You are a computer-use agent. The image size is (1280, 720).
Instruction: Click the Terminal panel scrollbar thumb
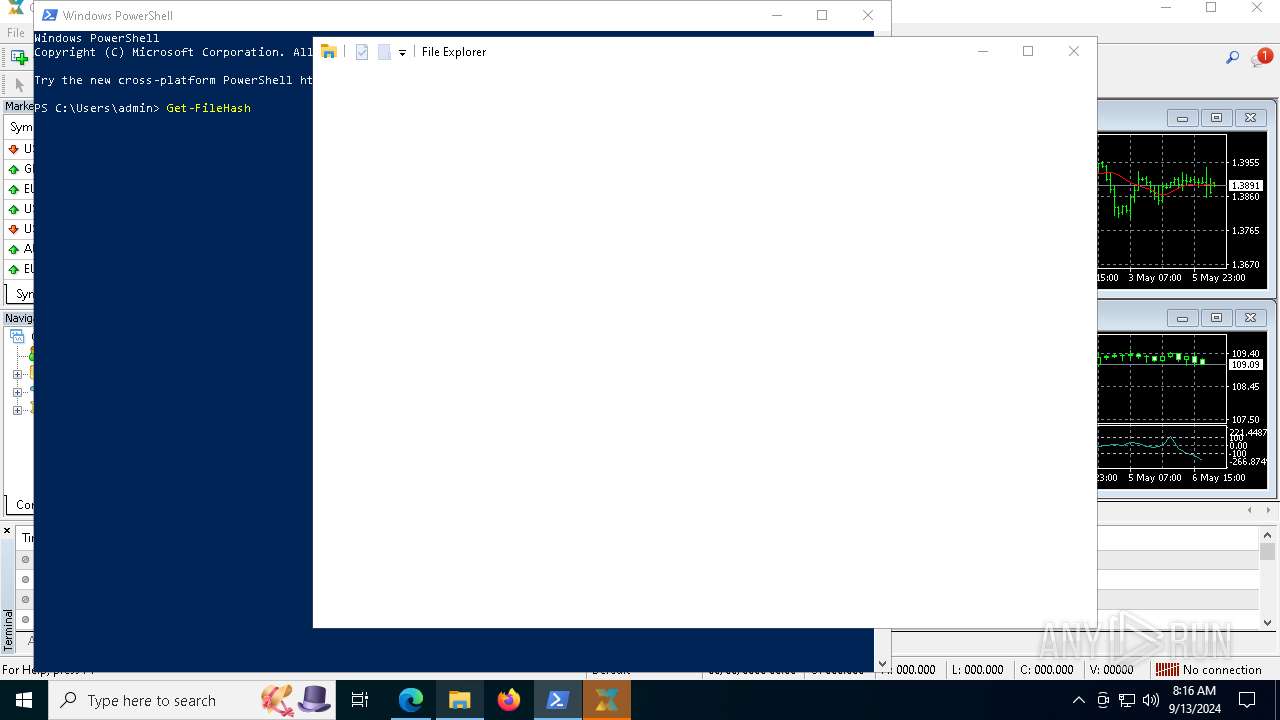click(1267, 552)
